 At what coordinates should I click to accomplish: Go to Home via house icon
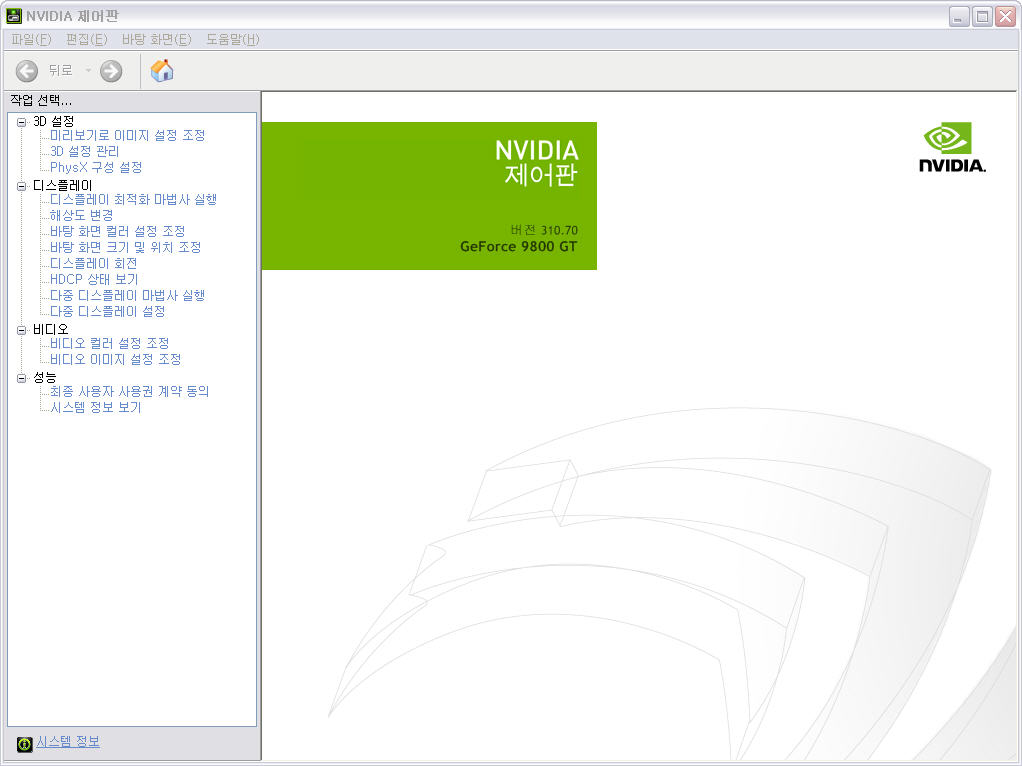162,70
